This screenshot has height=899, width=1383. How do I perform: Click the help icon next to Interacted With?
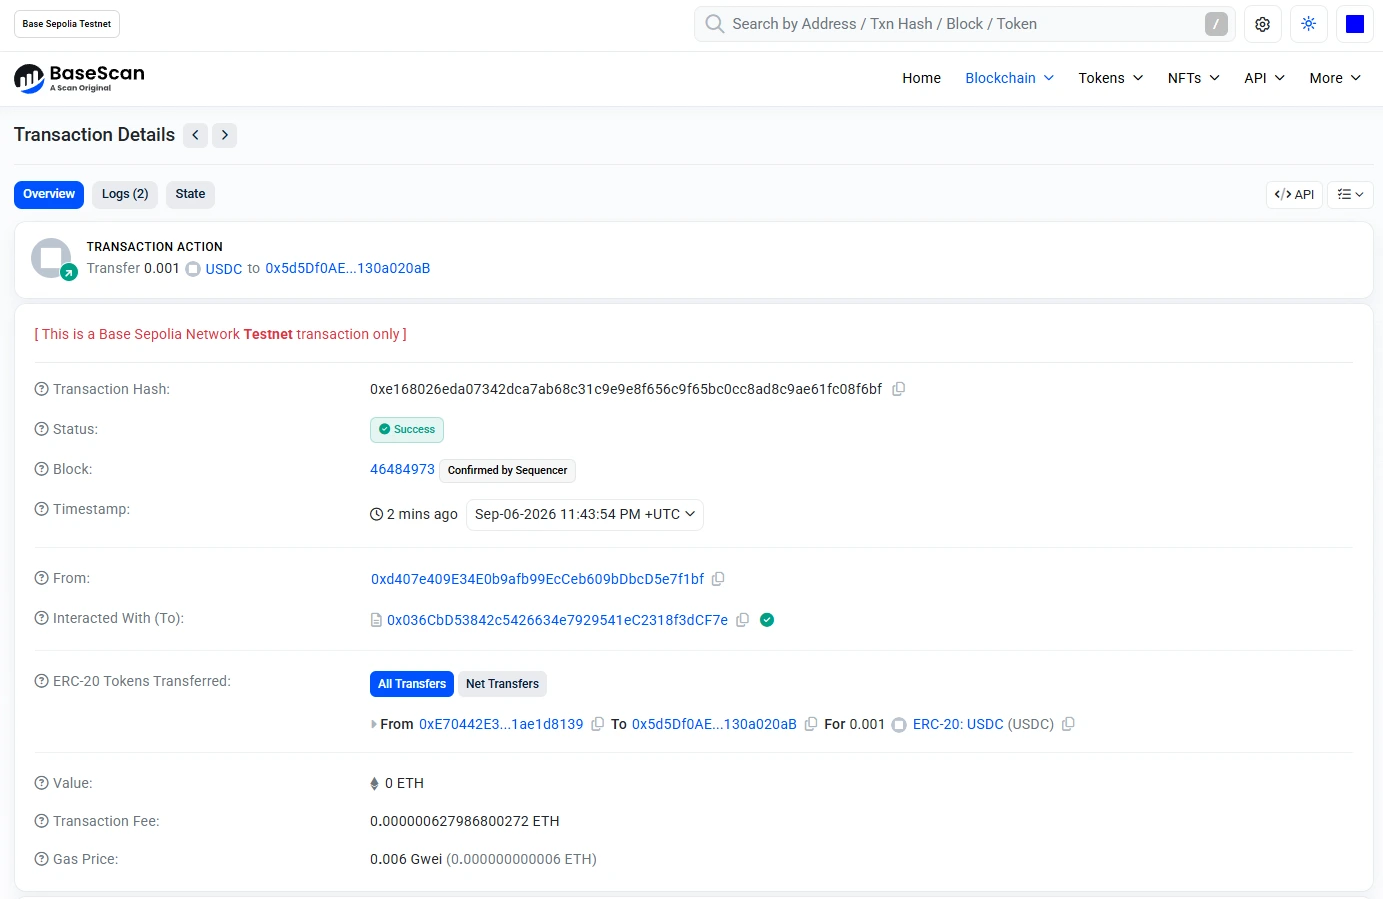click(41, 618)
